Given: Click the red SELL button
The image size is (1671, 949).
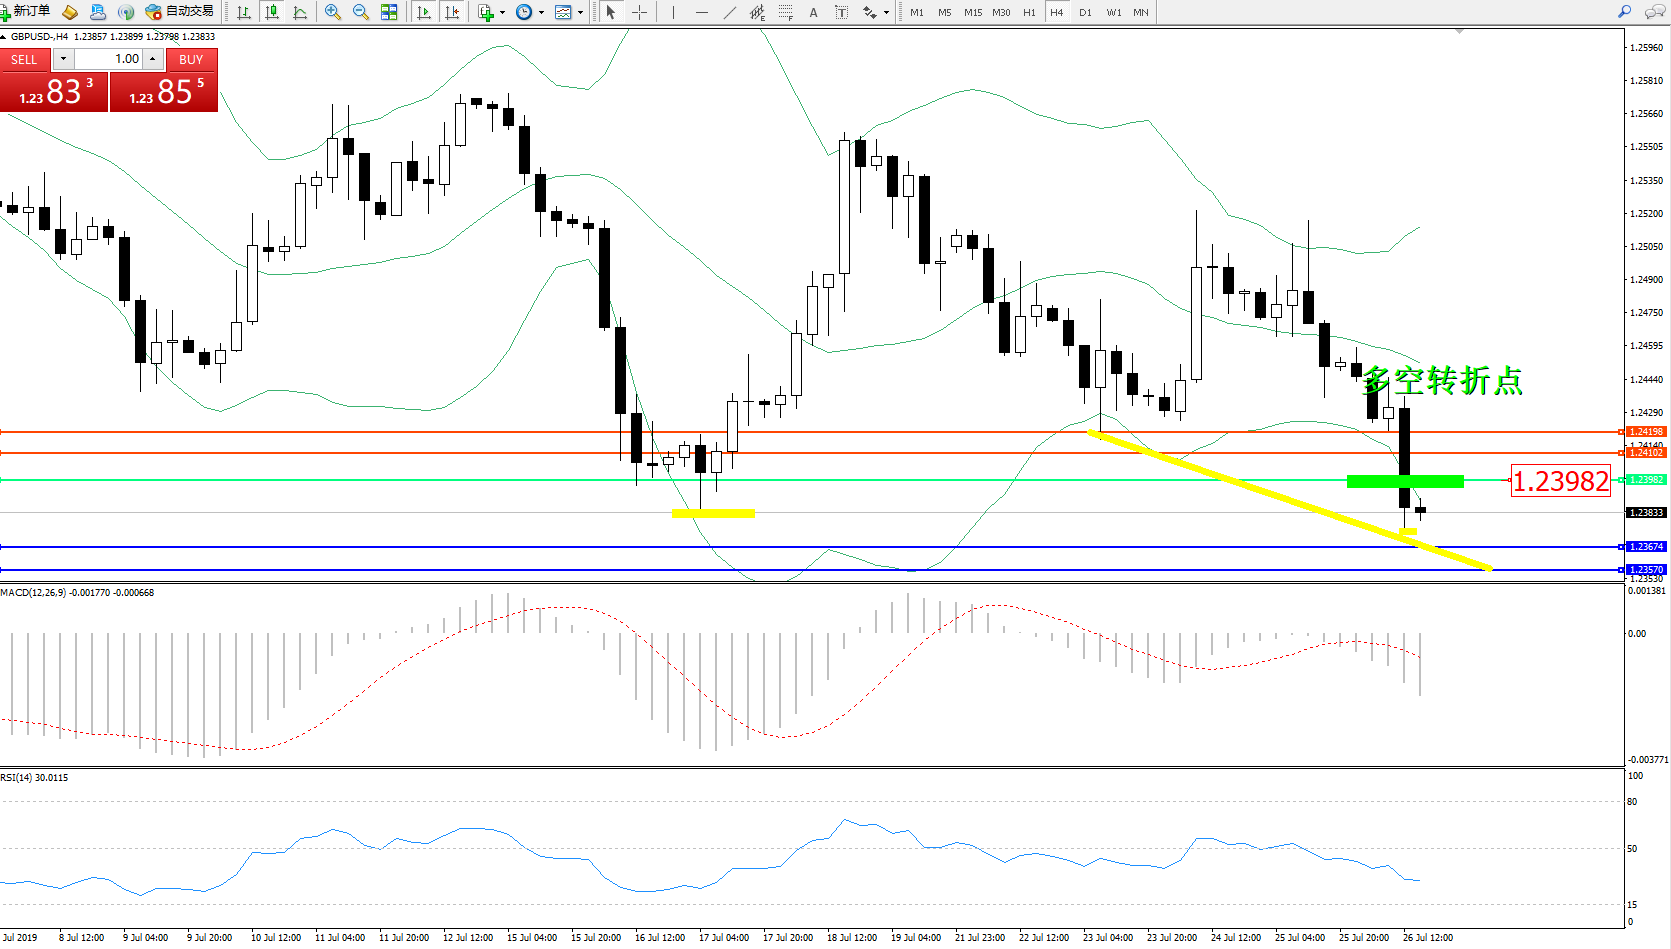Looking at the screenshot, I should click(24, 60).
